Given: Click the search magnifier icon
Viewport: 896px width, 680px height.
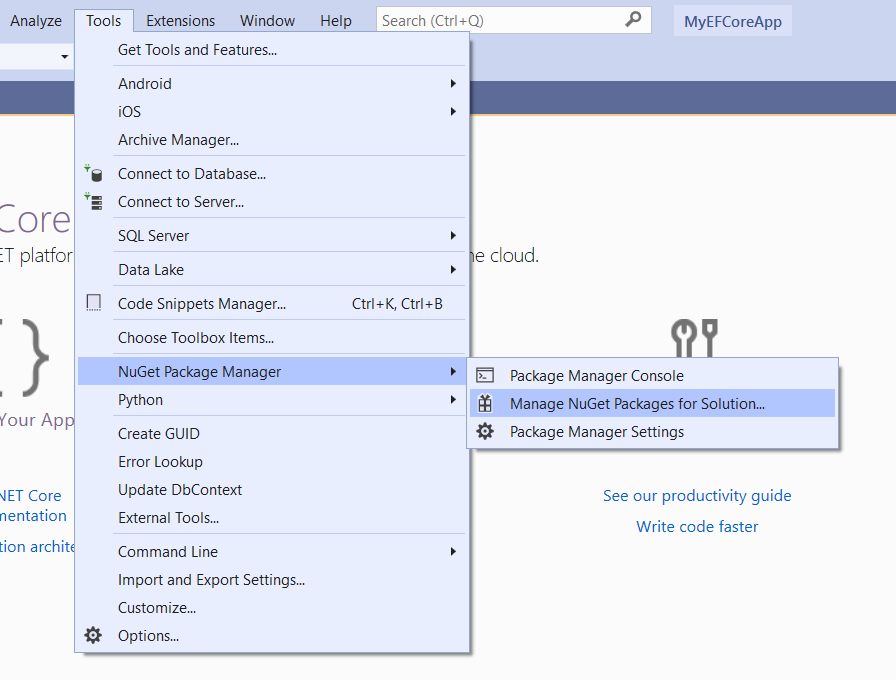Looking at the screenshot, I should coord(633,20).
